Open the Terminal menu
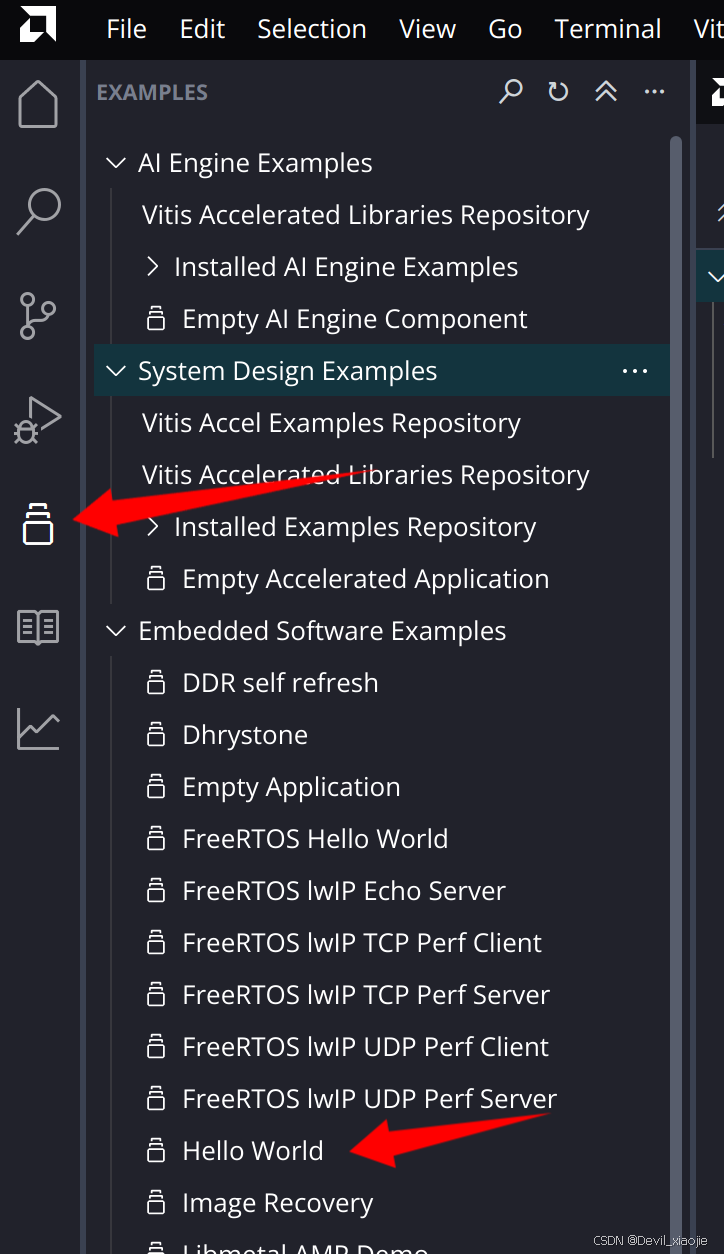 pyautogui.click(x=608, y=29)
